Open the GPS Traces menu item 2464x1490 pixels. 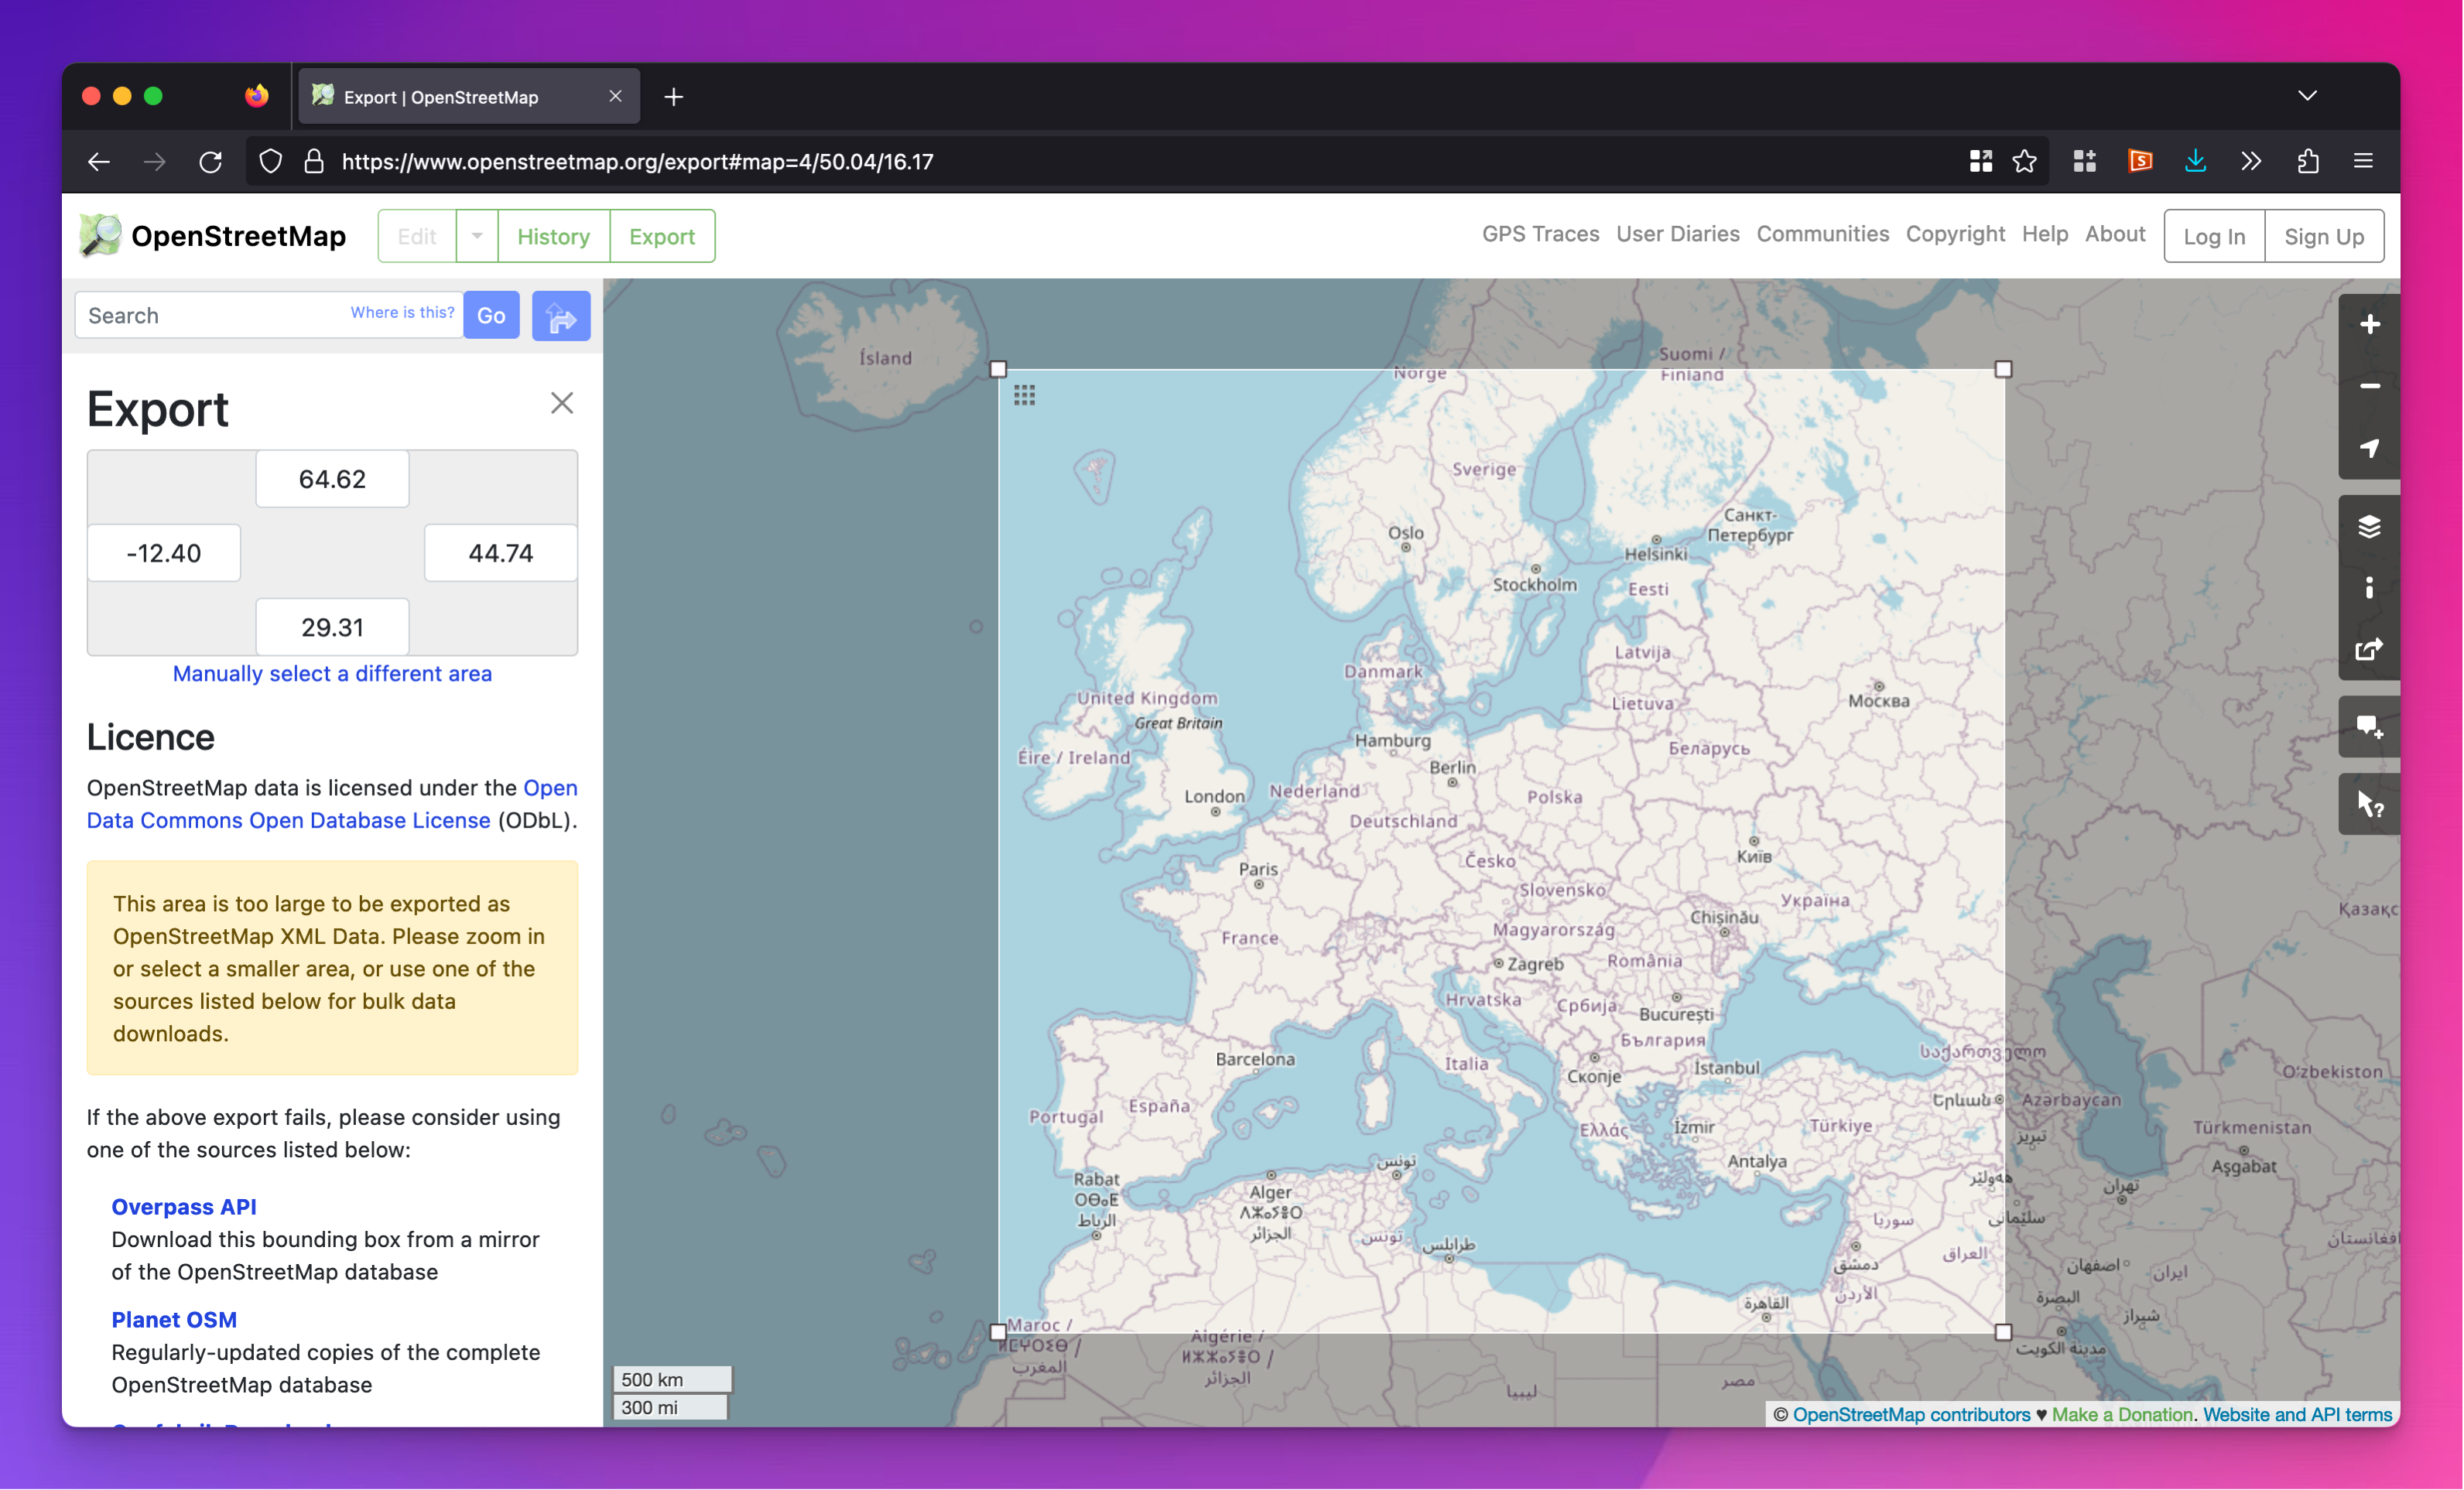click(x=1540, y=234)
